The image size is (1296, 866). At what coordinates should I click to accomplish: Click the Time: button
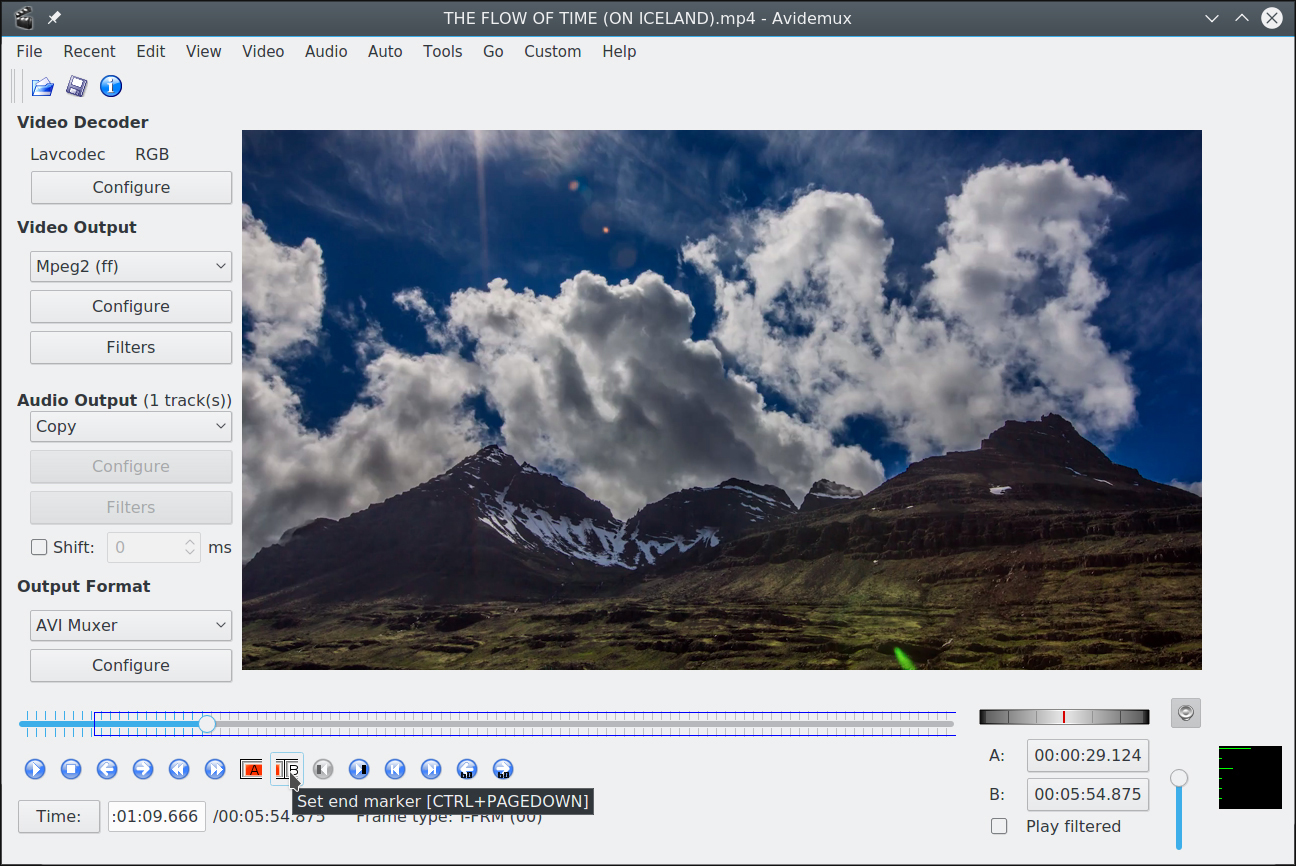tap(59, 816)
